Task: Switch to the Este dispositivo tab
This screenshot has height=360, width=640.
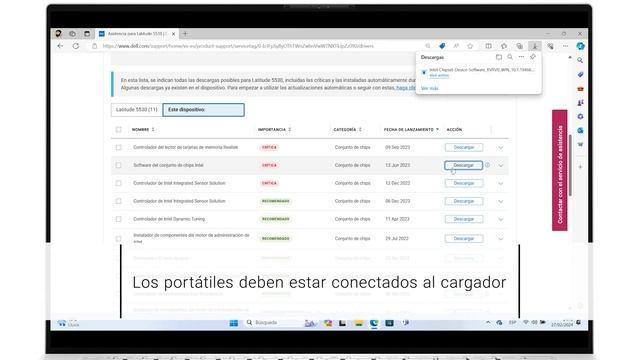Action: [x=204, y=110]
